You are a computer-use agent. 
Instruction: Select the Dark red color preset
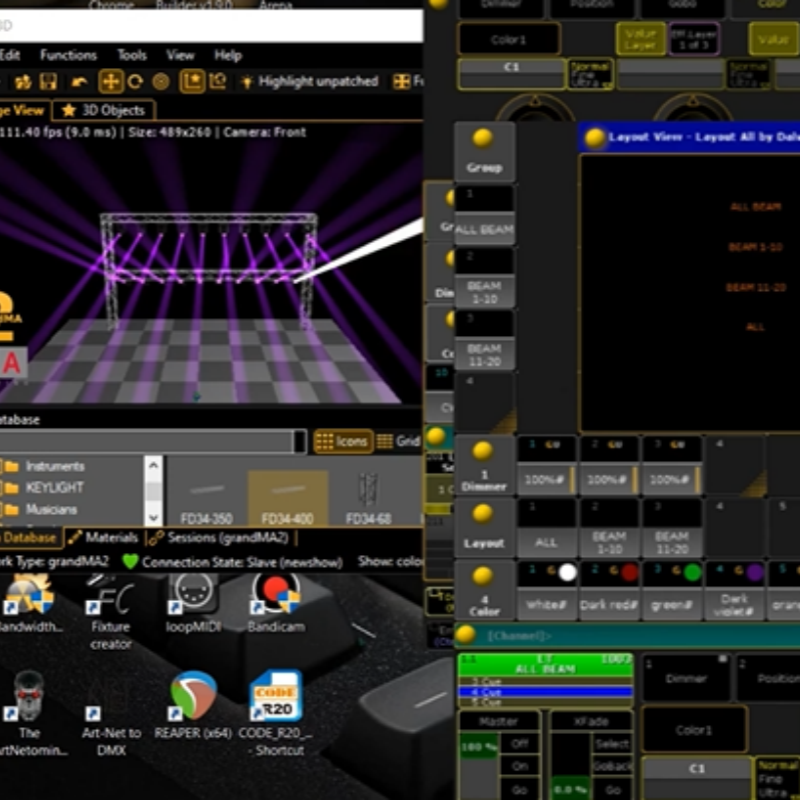point(609,593)
